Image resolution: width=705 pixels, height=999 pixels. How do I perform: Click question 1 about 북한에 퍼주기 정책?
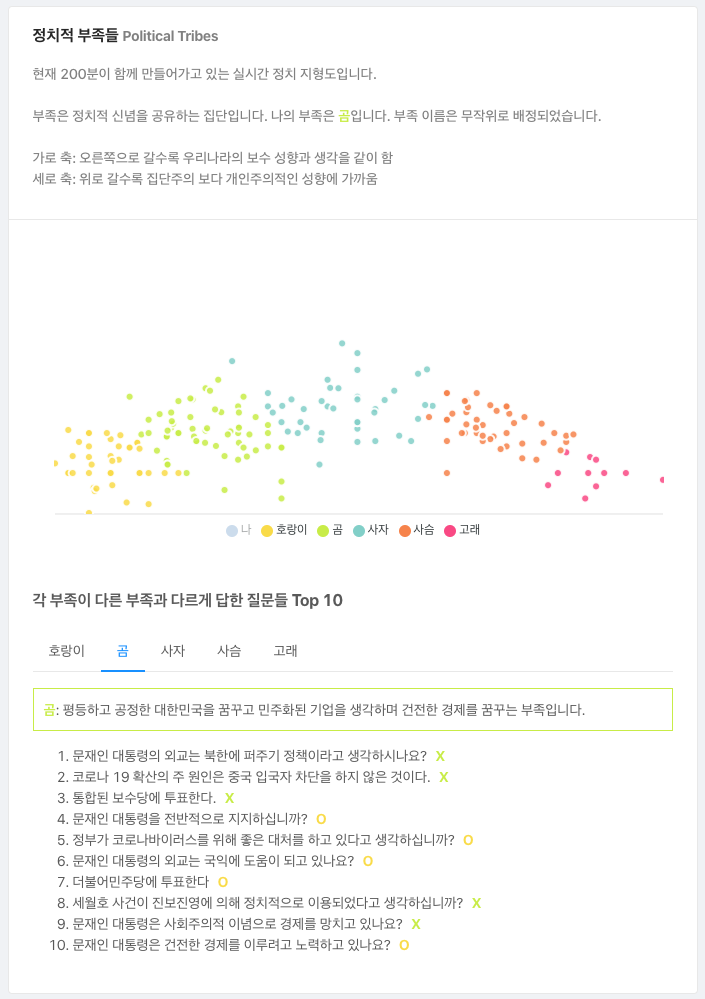251,756
